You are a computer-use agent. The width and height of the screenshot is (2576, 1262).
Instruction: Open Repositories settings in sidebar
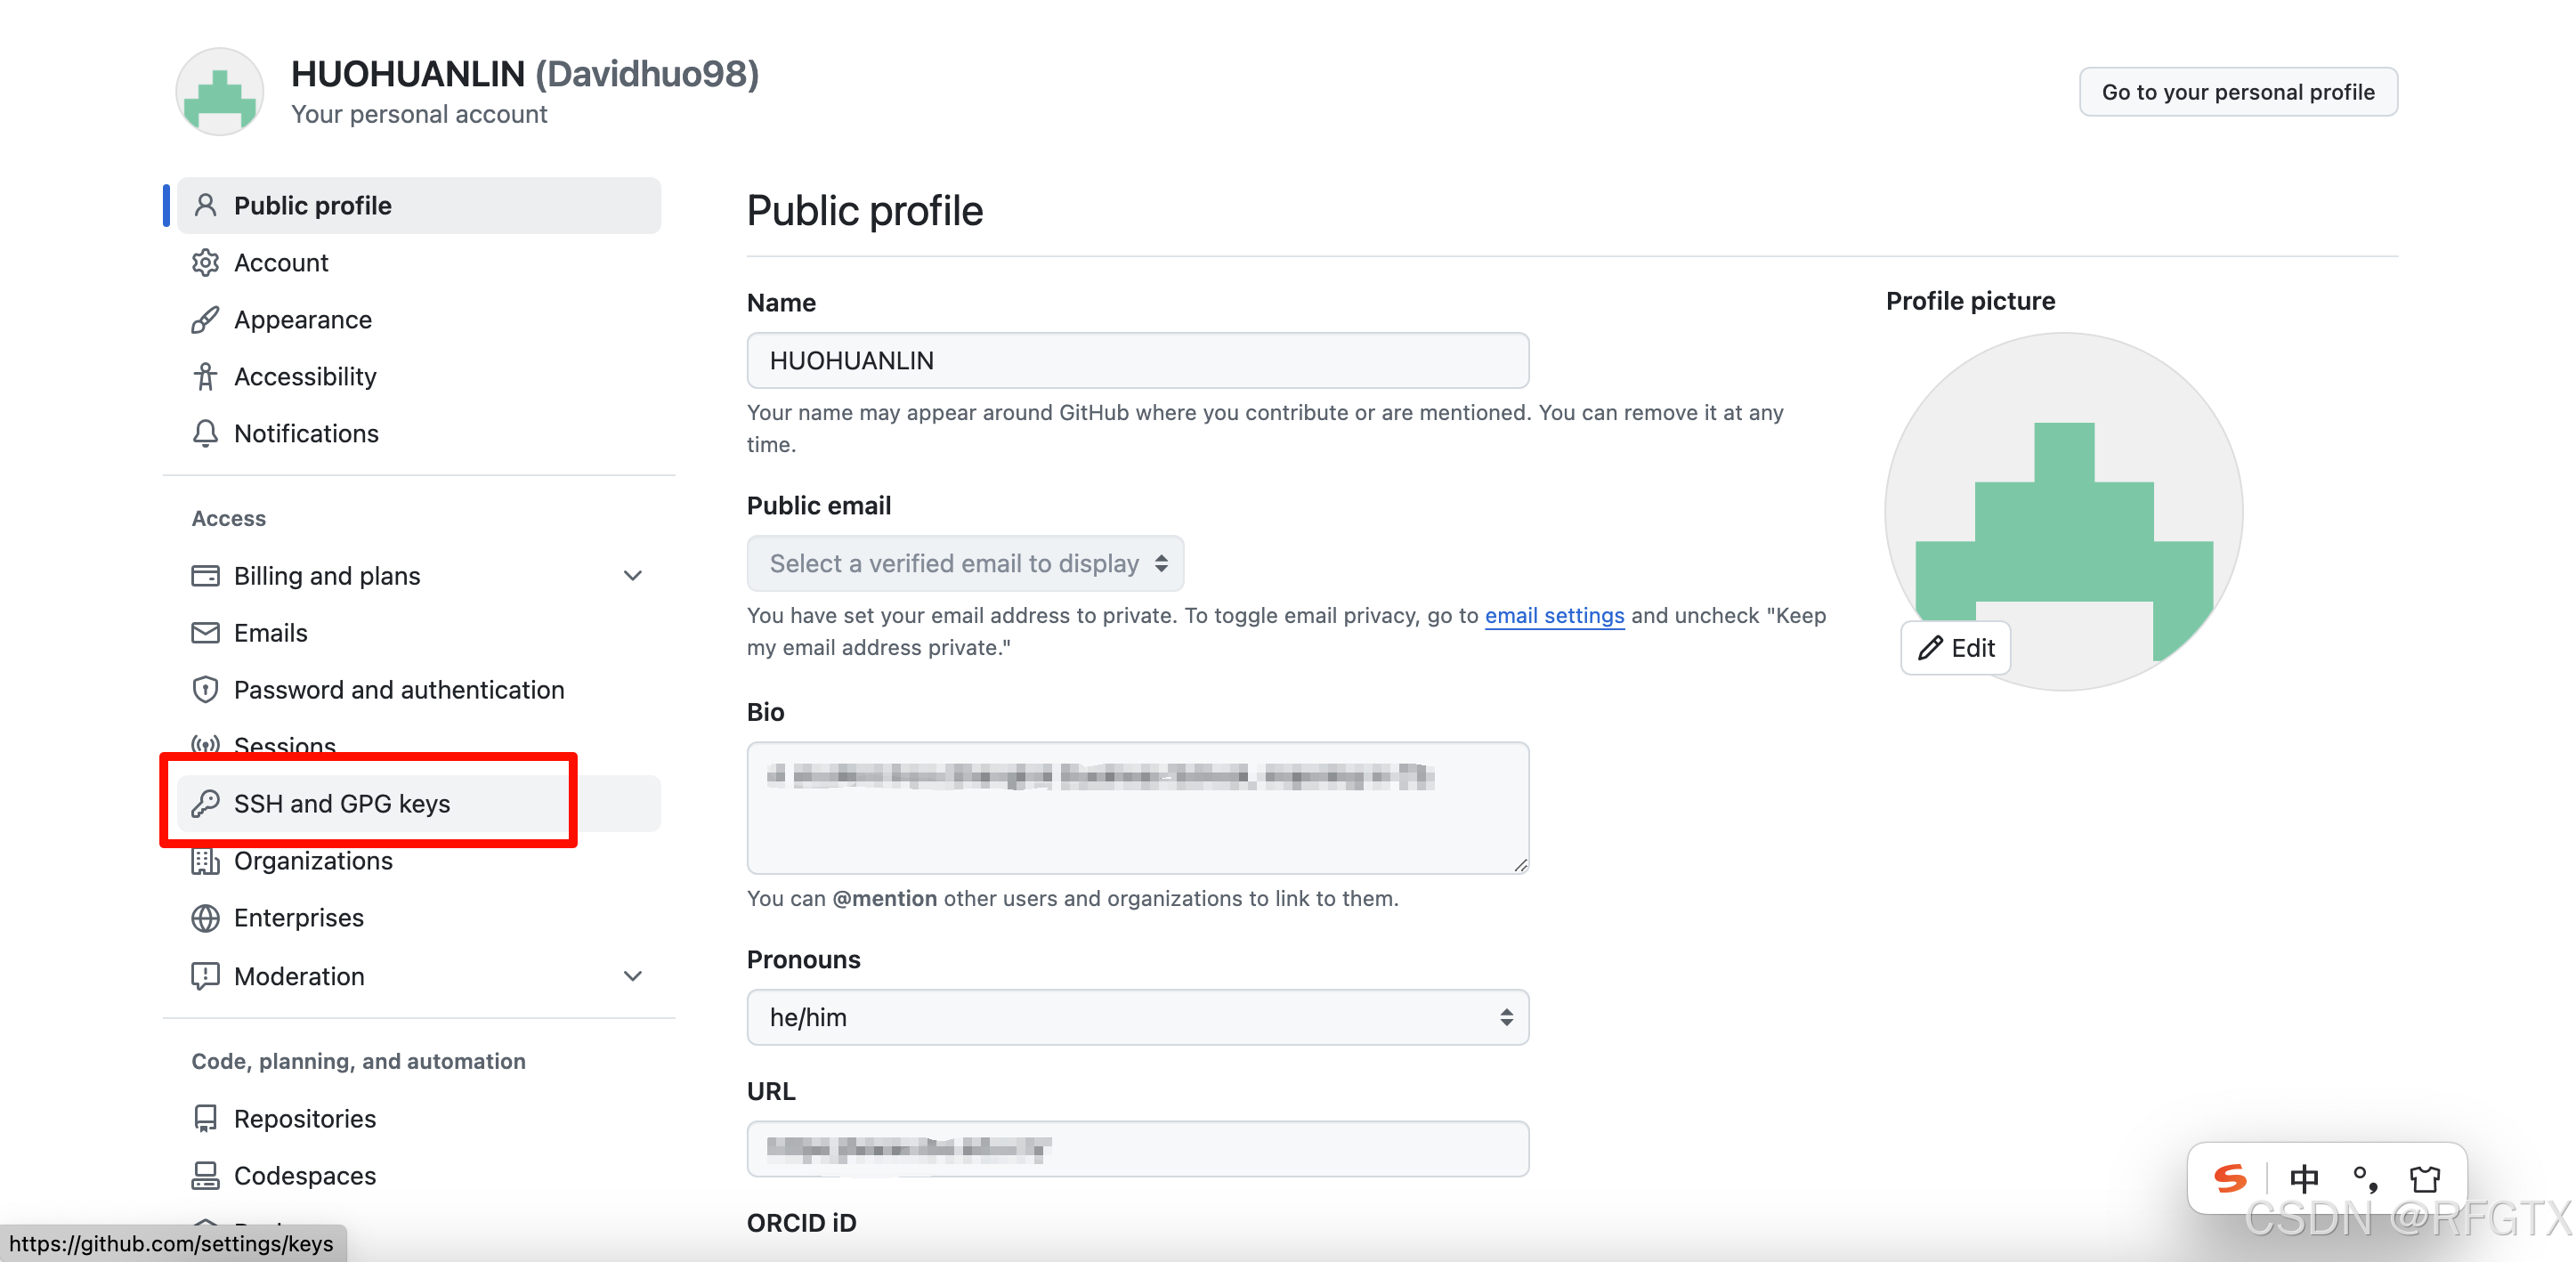(305, 1119)
